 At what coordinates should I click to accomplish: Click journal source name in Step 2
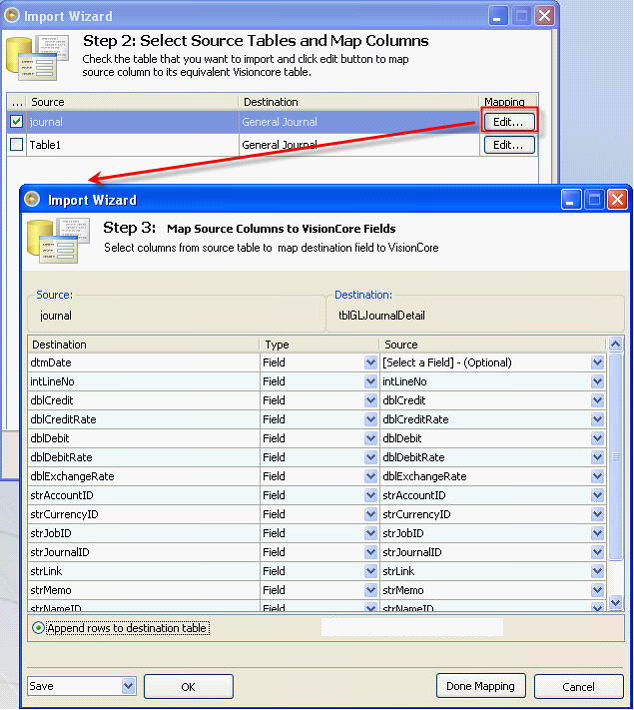pos(46,122)
